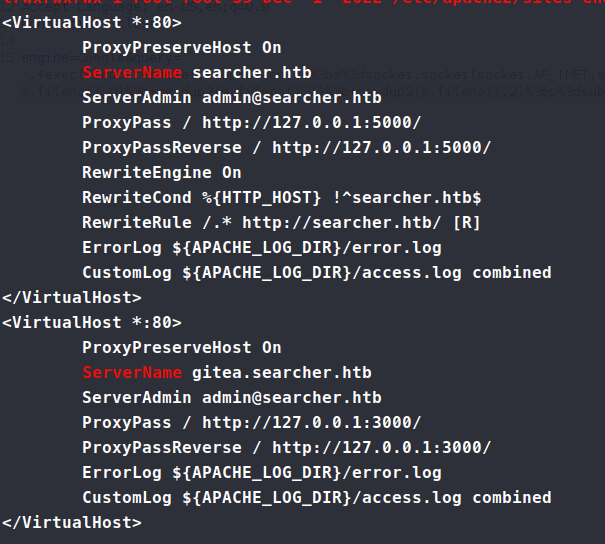Click the last closing VirtualHost tag
This screenshot has height=544, width=605.
[x=71, y=522]
